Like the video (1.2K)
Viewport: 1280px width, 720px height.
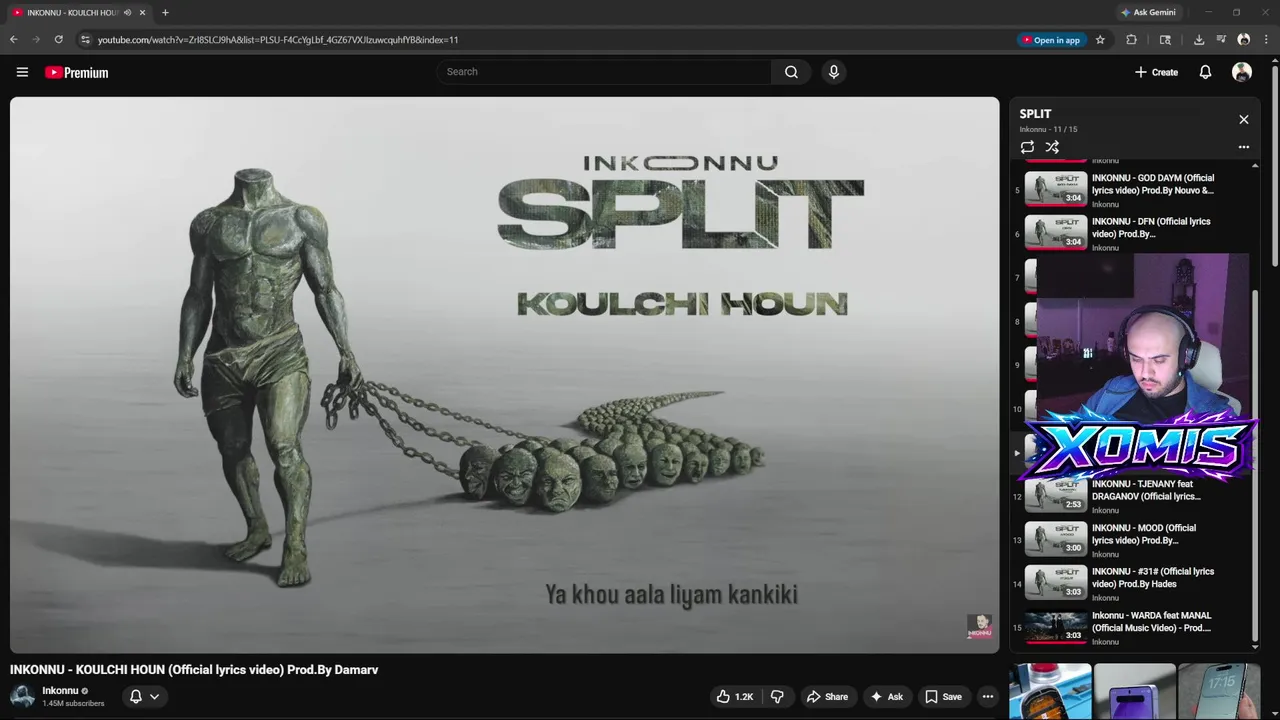click(x=735, y=697)
